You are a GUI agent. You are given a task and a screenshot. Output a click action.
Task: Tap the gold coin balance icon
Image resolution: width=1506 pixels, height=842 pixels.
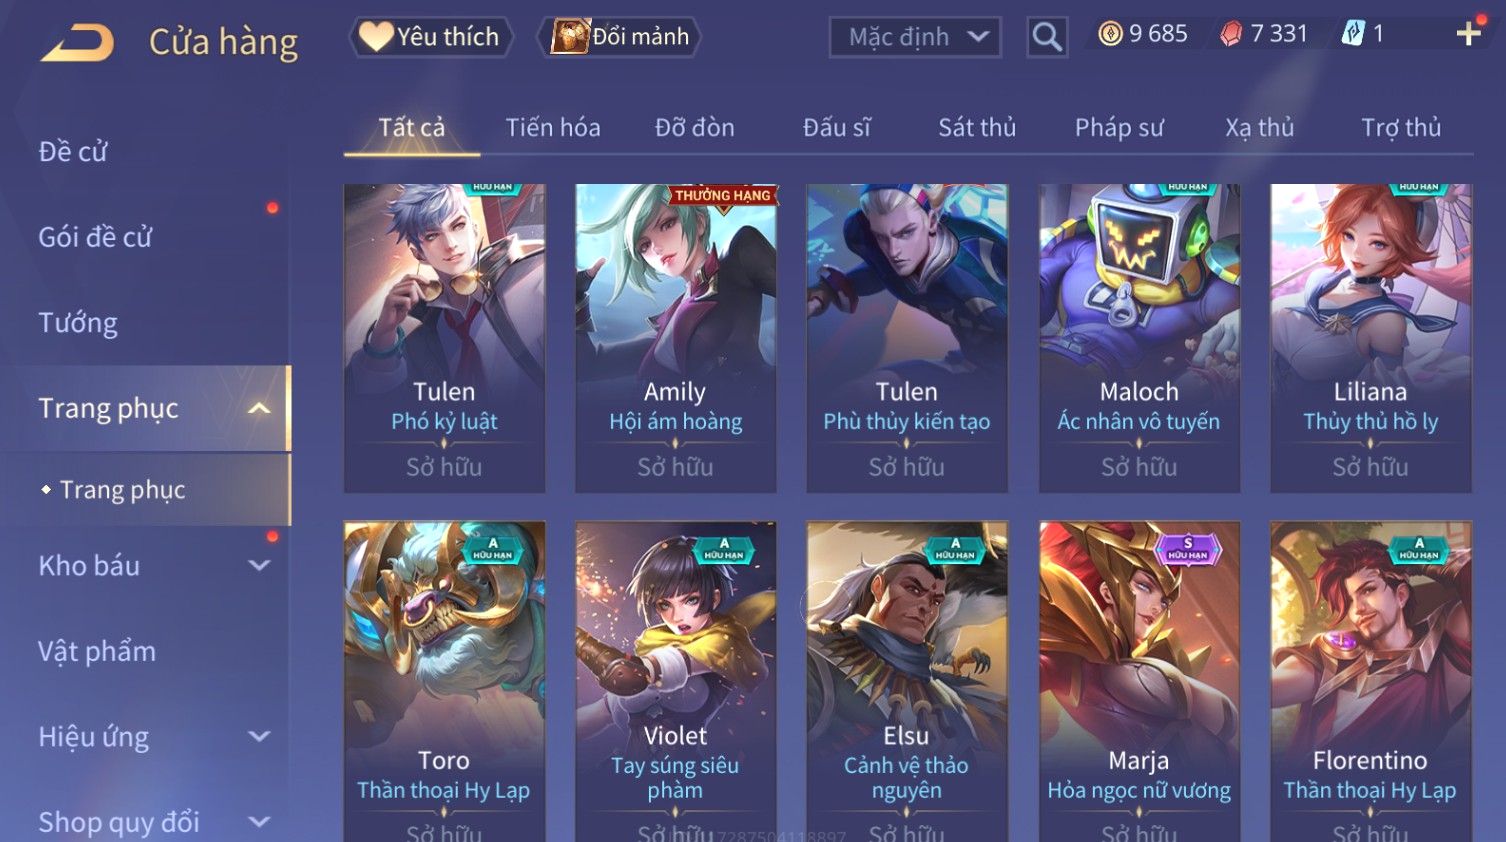tap(1110, 34)
